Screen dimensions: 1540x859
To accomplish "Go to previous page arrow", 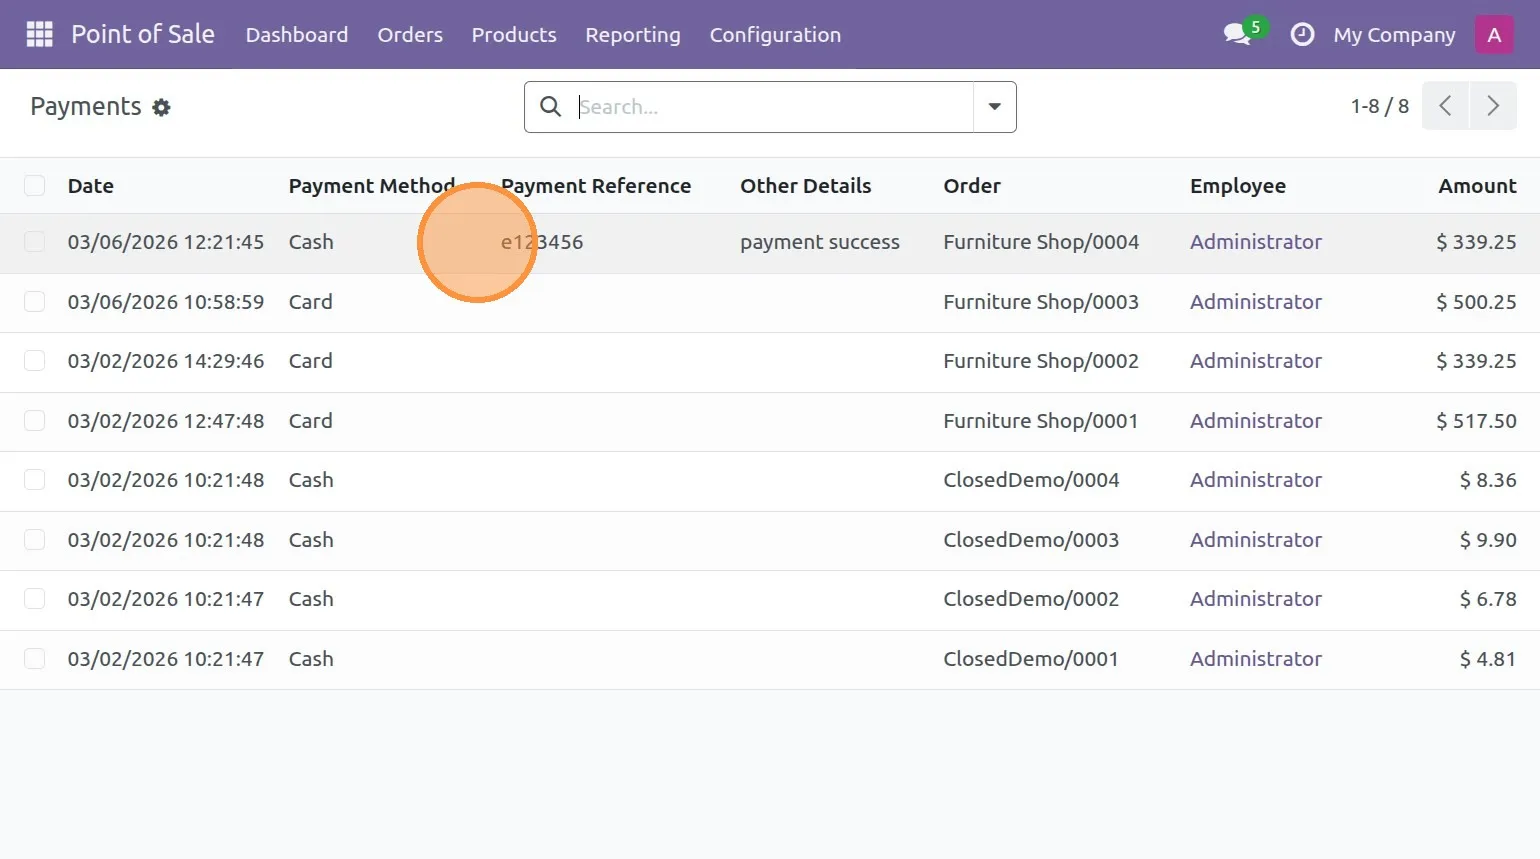I will [x=1445, y=106].
